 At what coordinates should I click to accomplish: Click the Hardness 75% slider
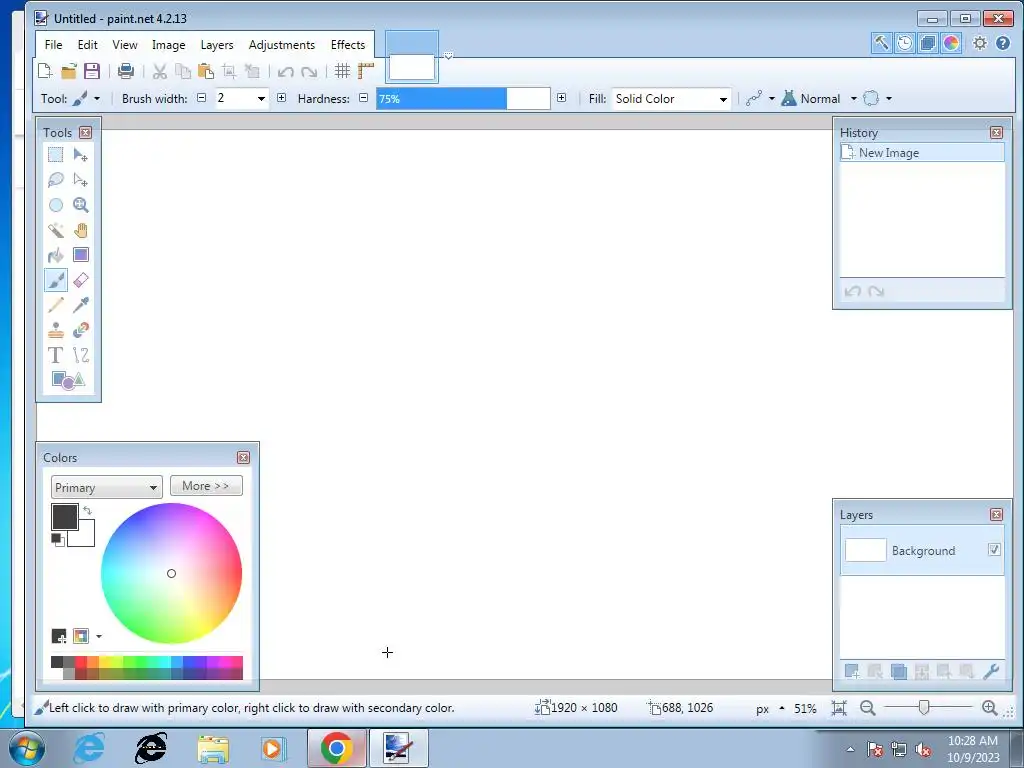[463, 99]
